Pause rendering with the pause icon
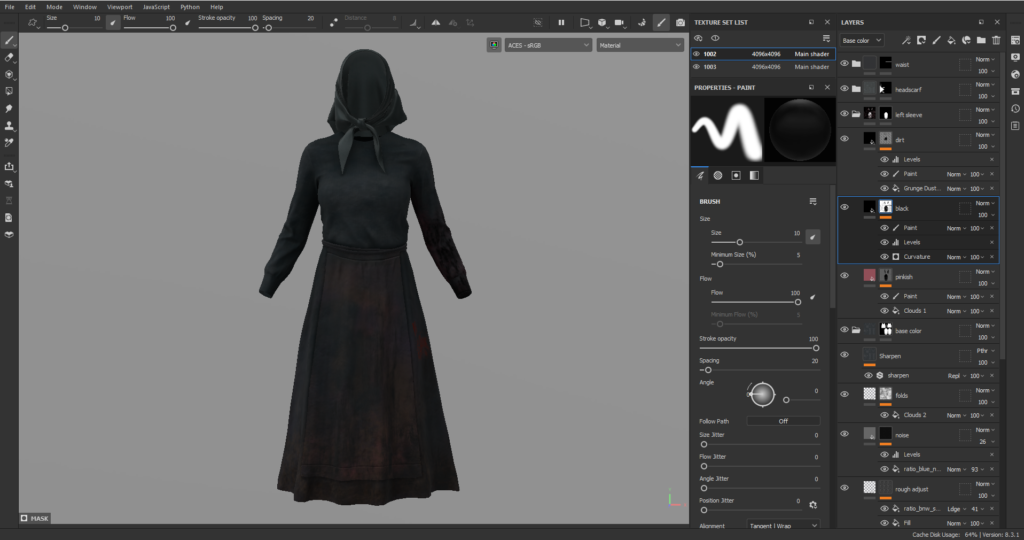 click(x=561, y=22)
